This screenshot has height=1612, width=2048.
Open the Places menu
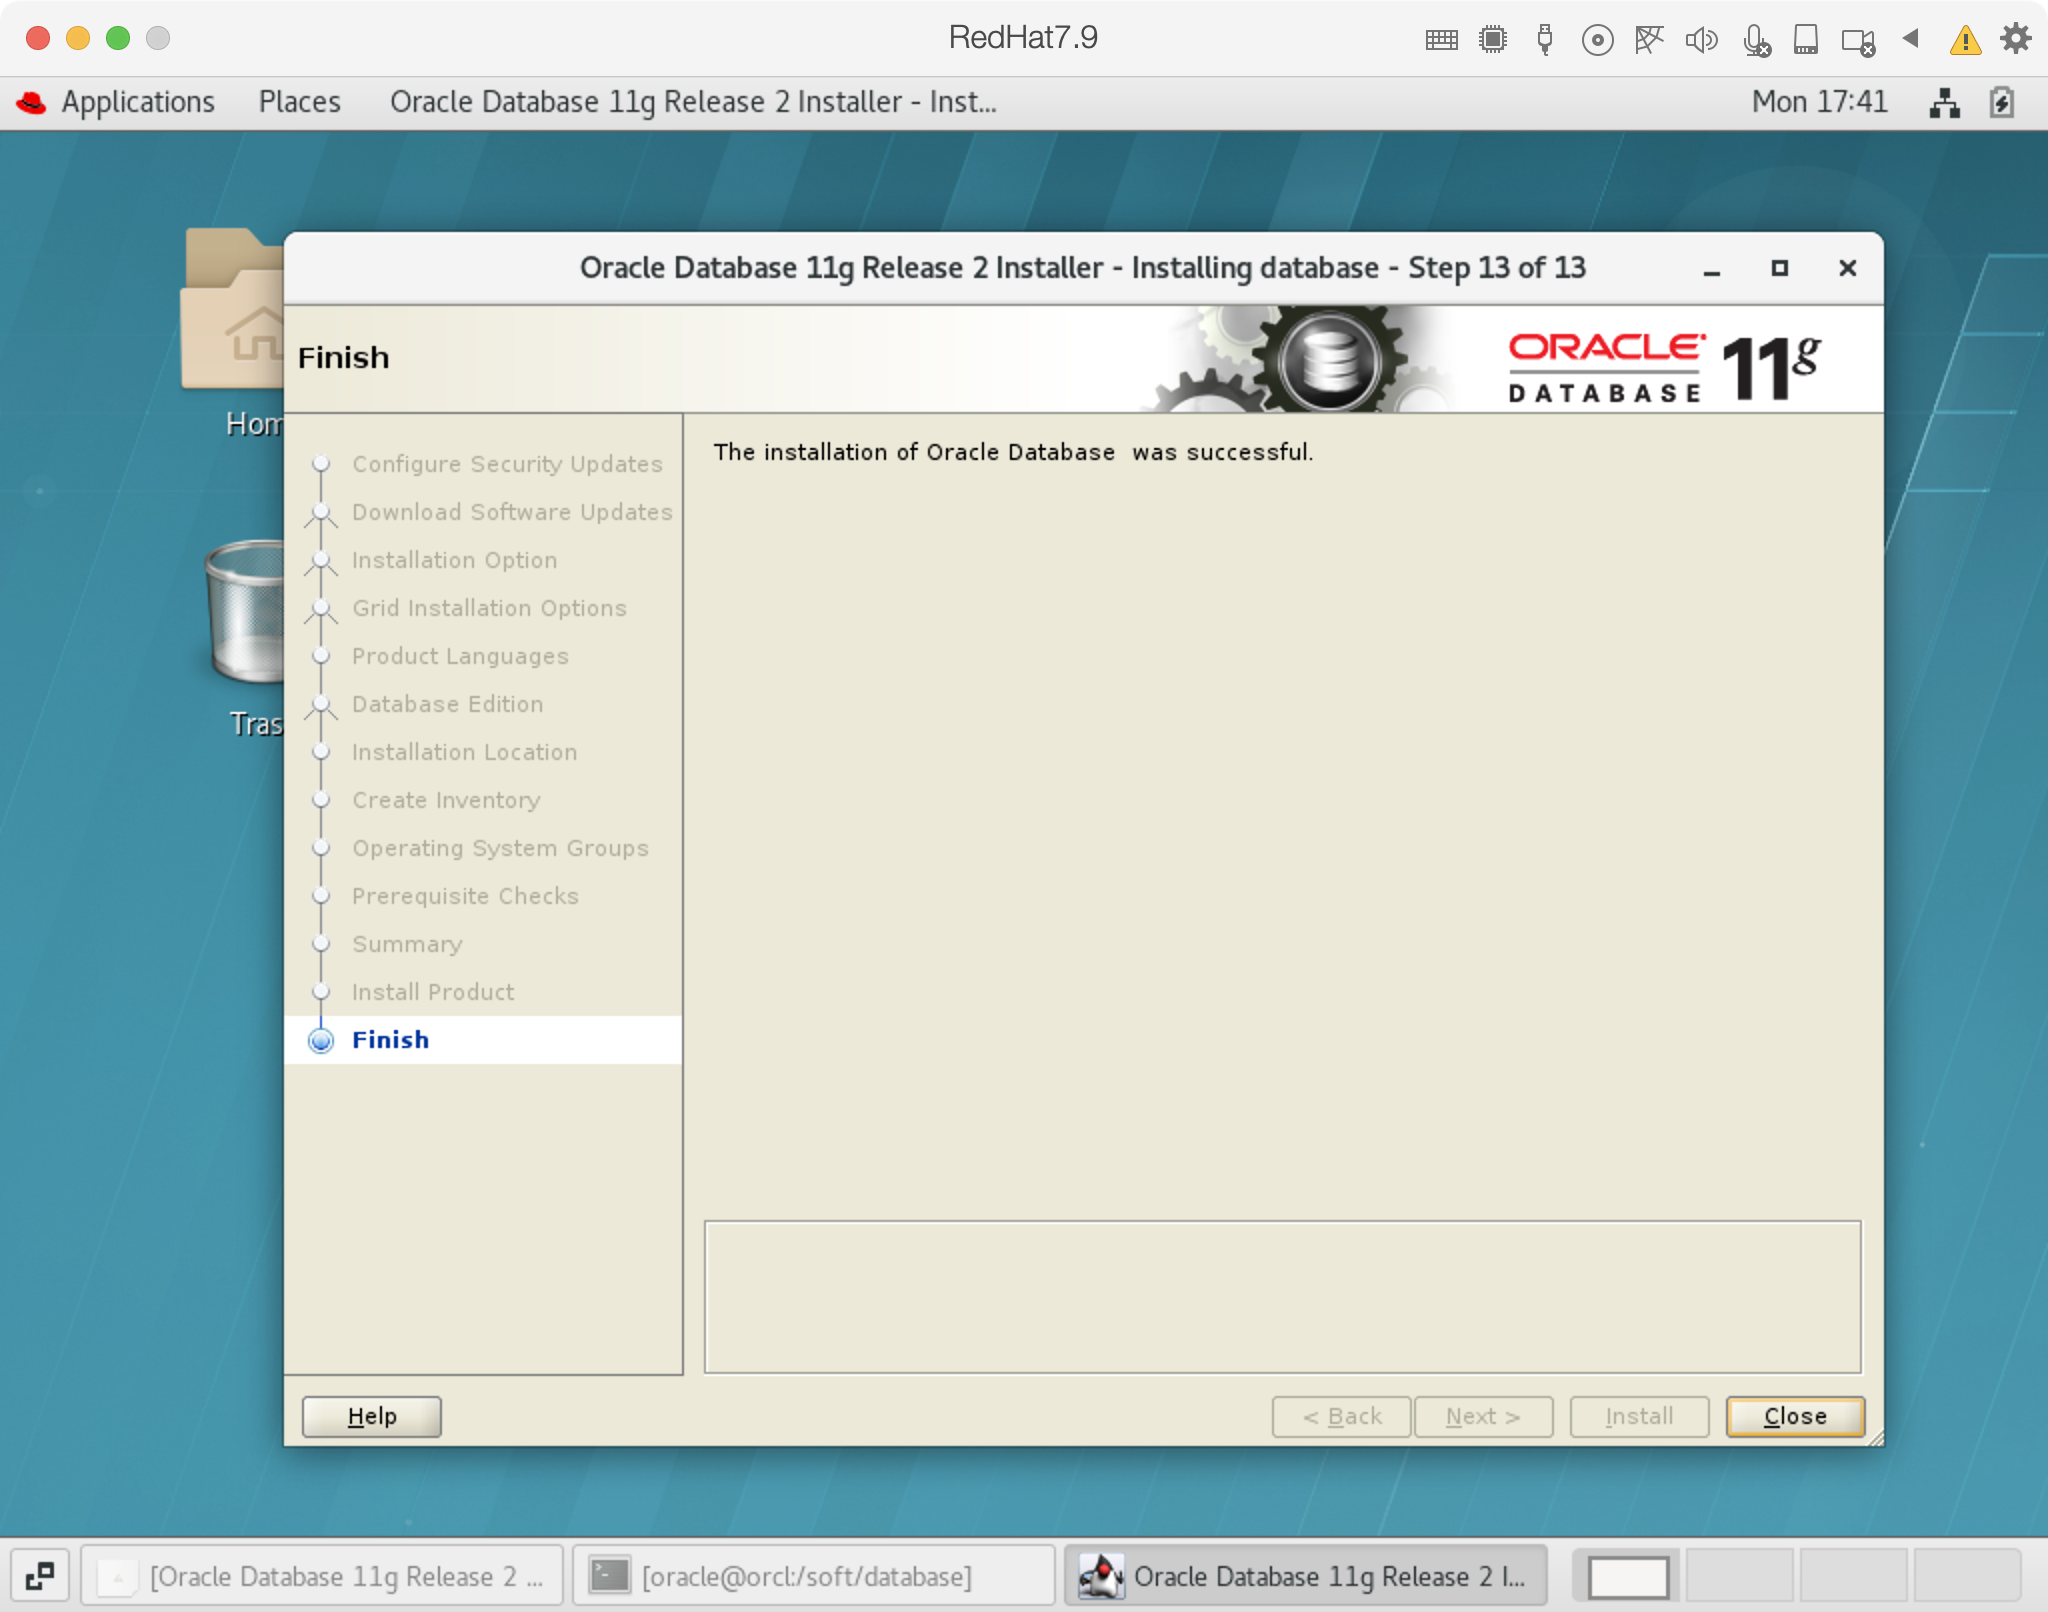299,102
